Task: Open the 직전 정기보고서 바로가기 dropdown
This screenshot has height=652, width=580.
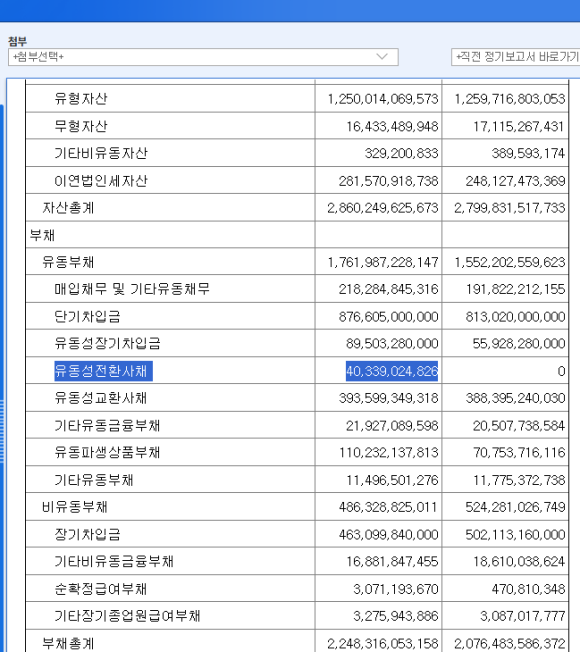Action: coord(515,57)
